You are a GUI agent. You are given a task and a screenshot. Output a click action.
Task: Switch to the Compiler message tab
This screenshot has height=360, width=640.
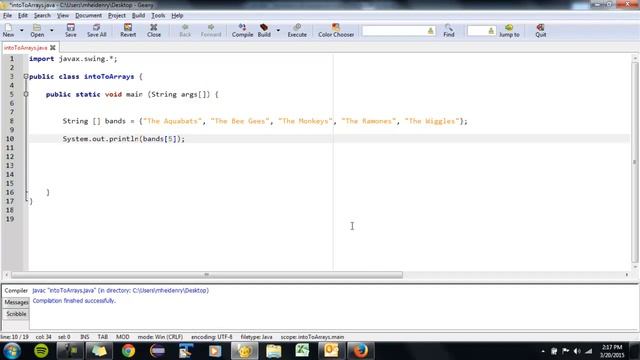coord(16,291)
